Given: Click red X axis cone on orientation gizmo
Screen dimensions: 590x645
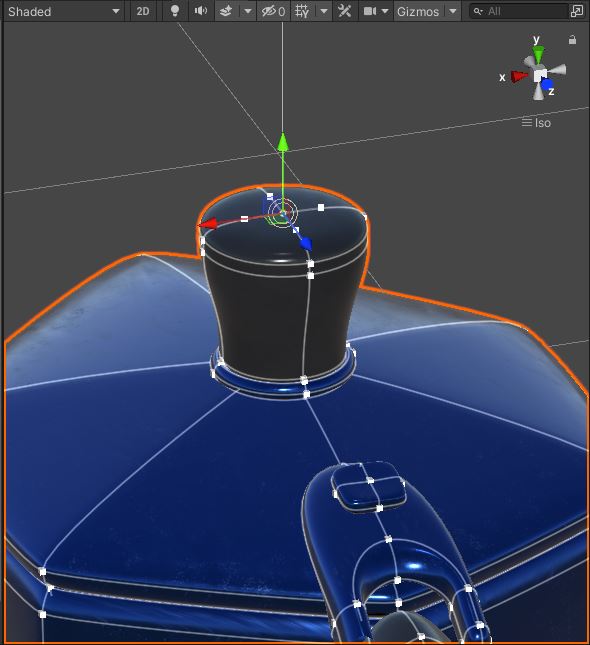Looking at the screenshot, I should [519, 77].
